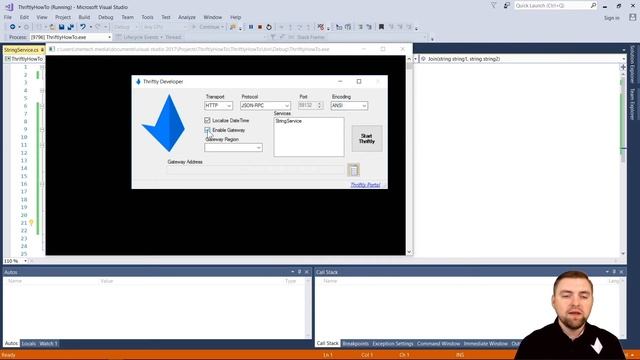Stop debugging with the red square icon

260,27
